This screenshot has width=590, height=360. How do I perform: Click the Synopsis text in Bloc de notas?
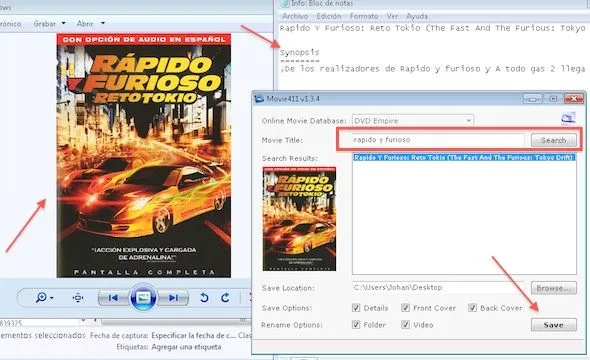[x=300, y=52]
